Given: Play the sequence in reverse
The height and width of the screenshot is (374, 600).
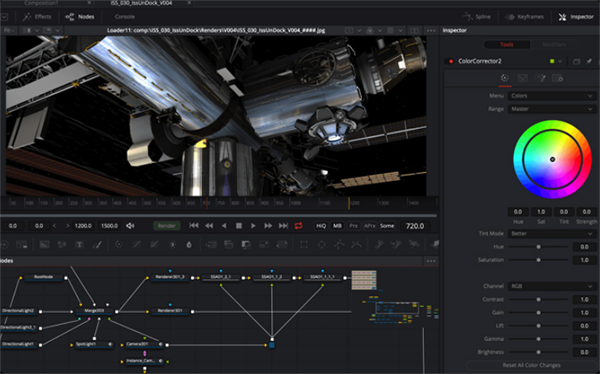Looking at the screenshot, I should point(224,226).
